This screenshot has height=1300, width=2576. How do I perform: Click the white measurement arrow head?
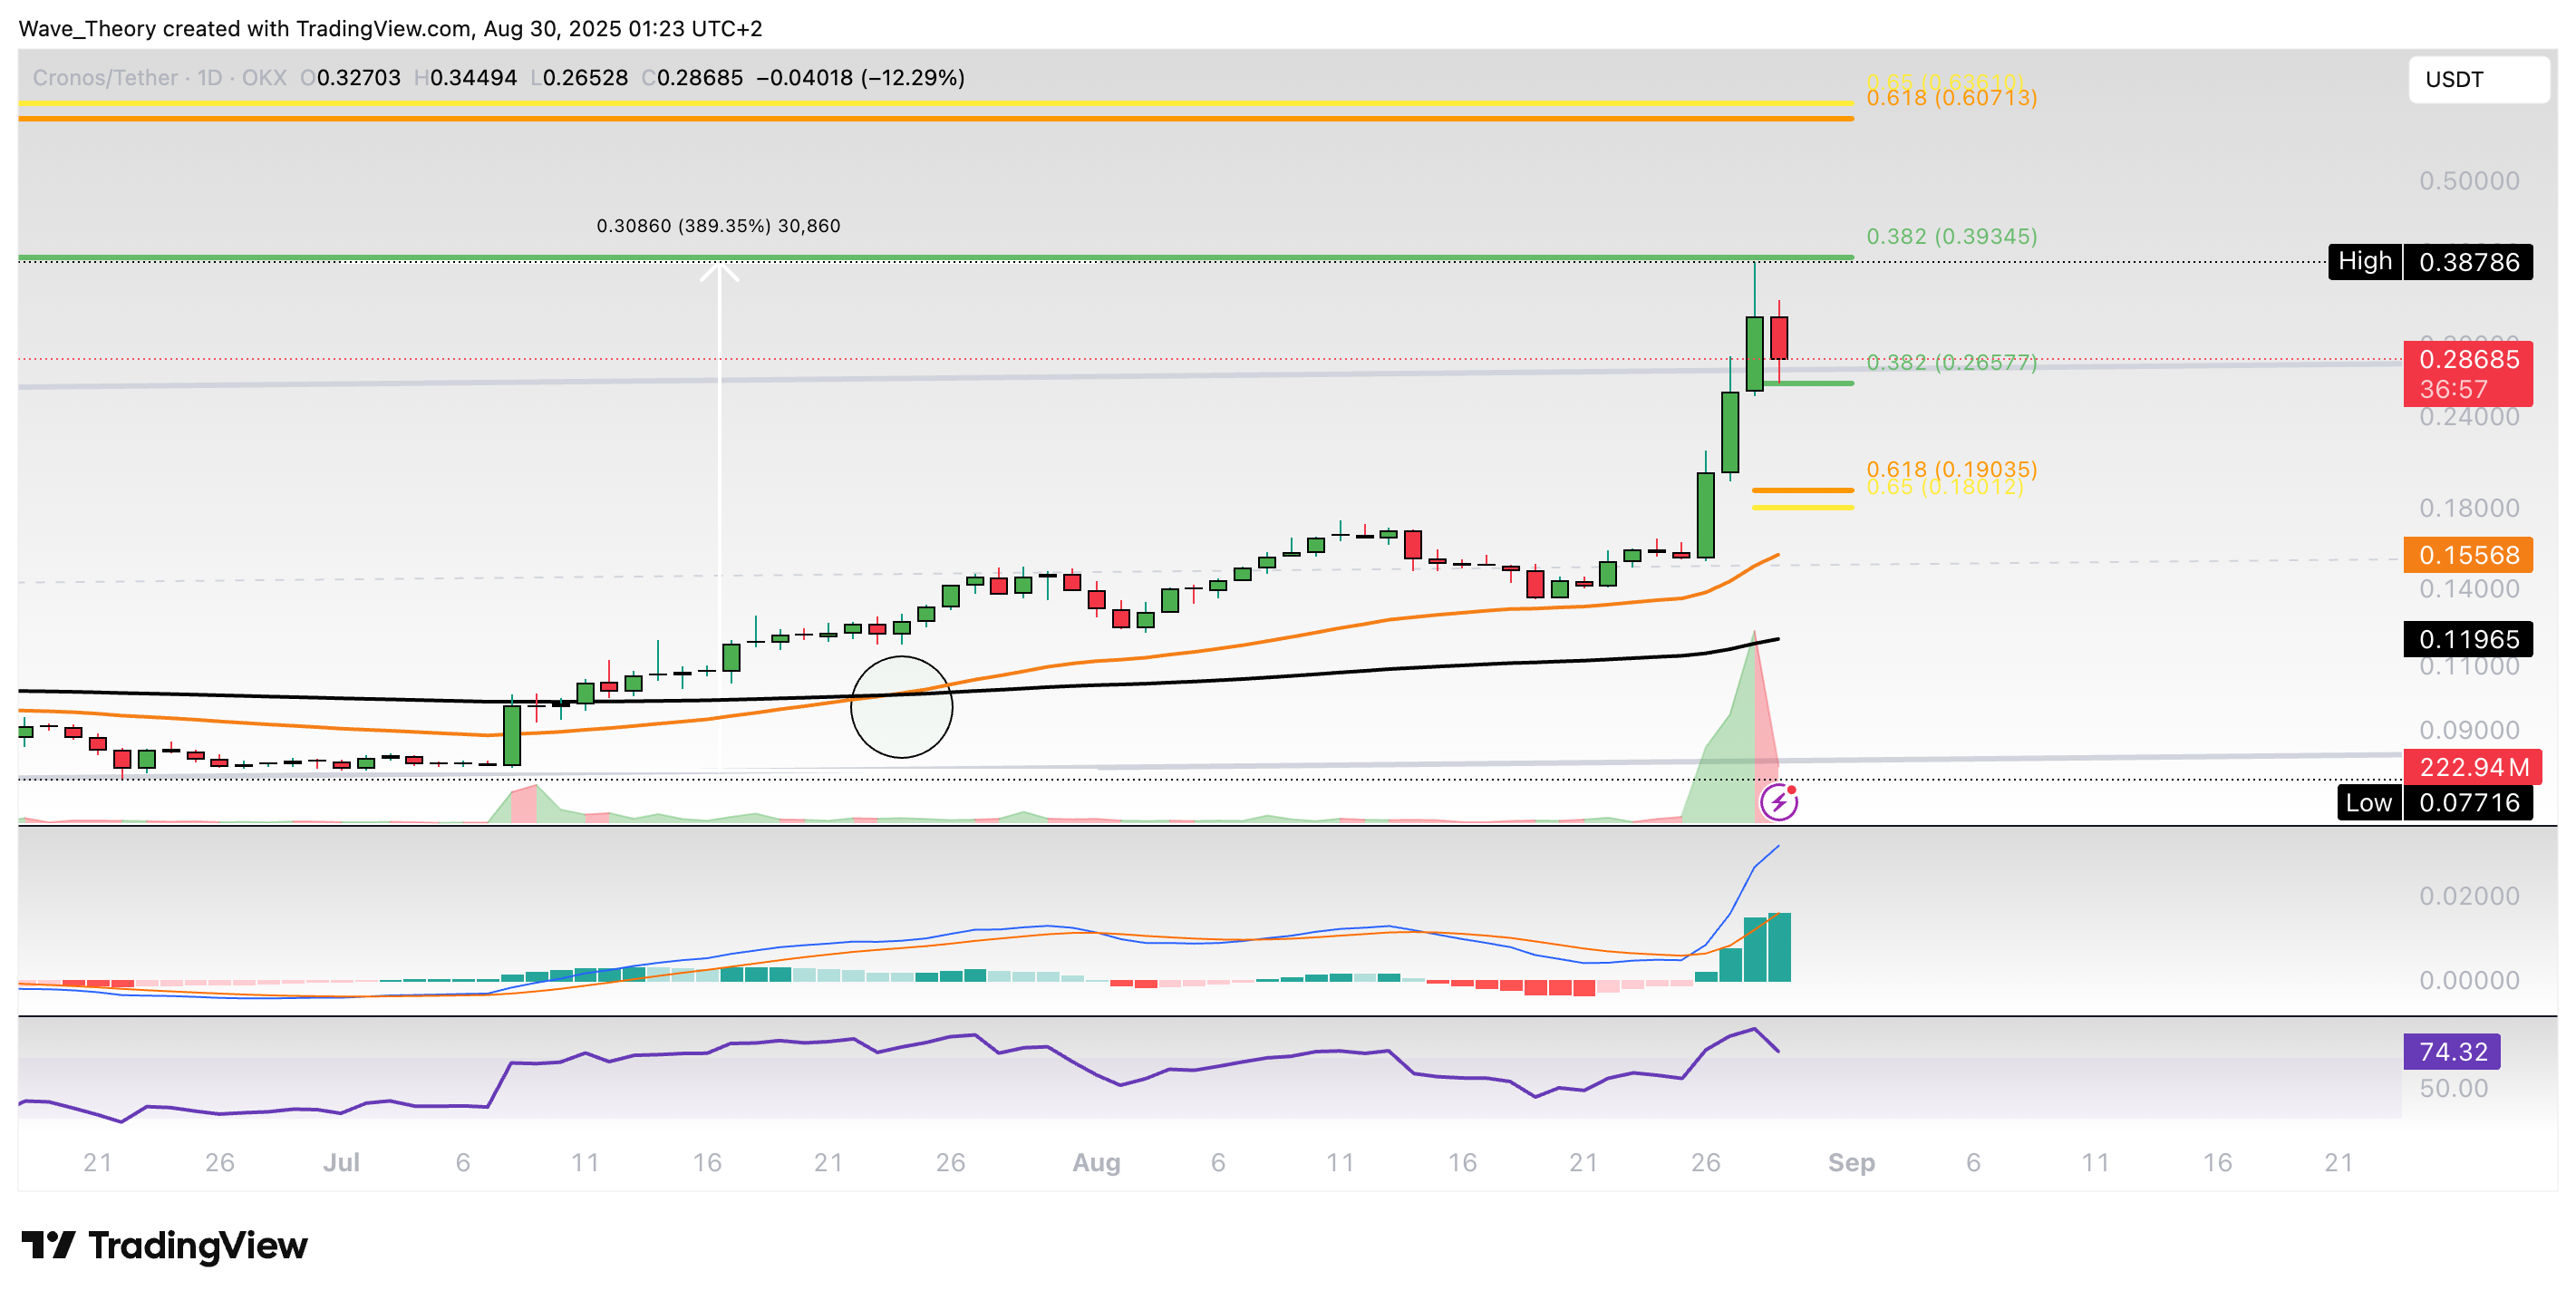tap(719, 270)
